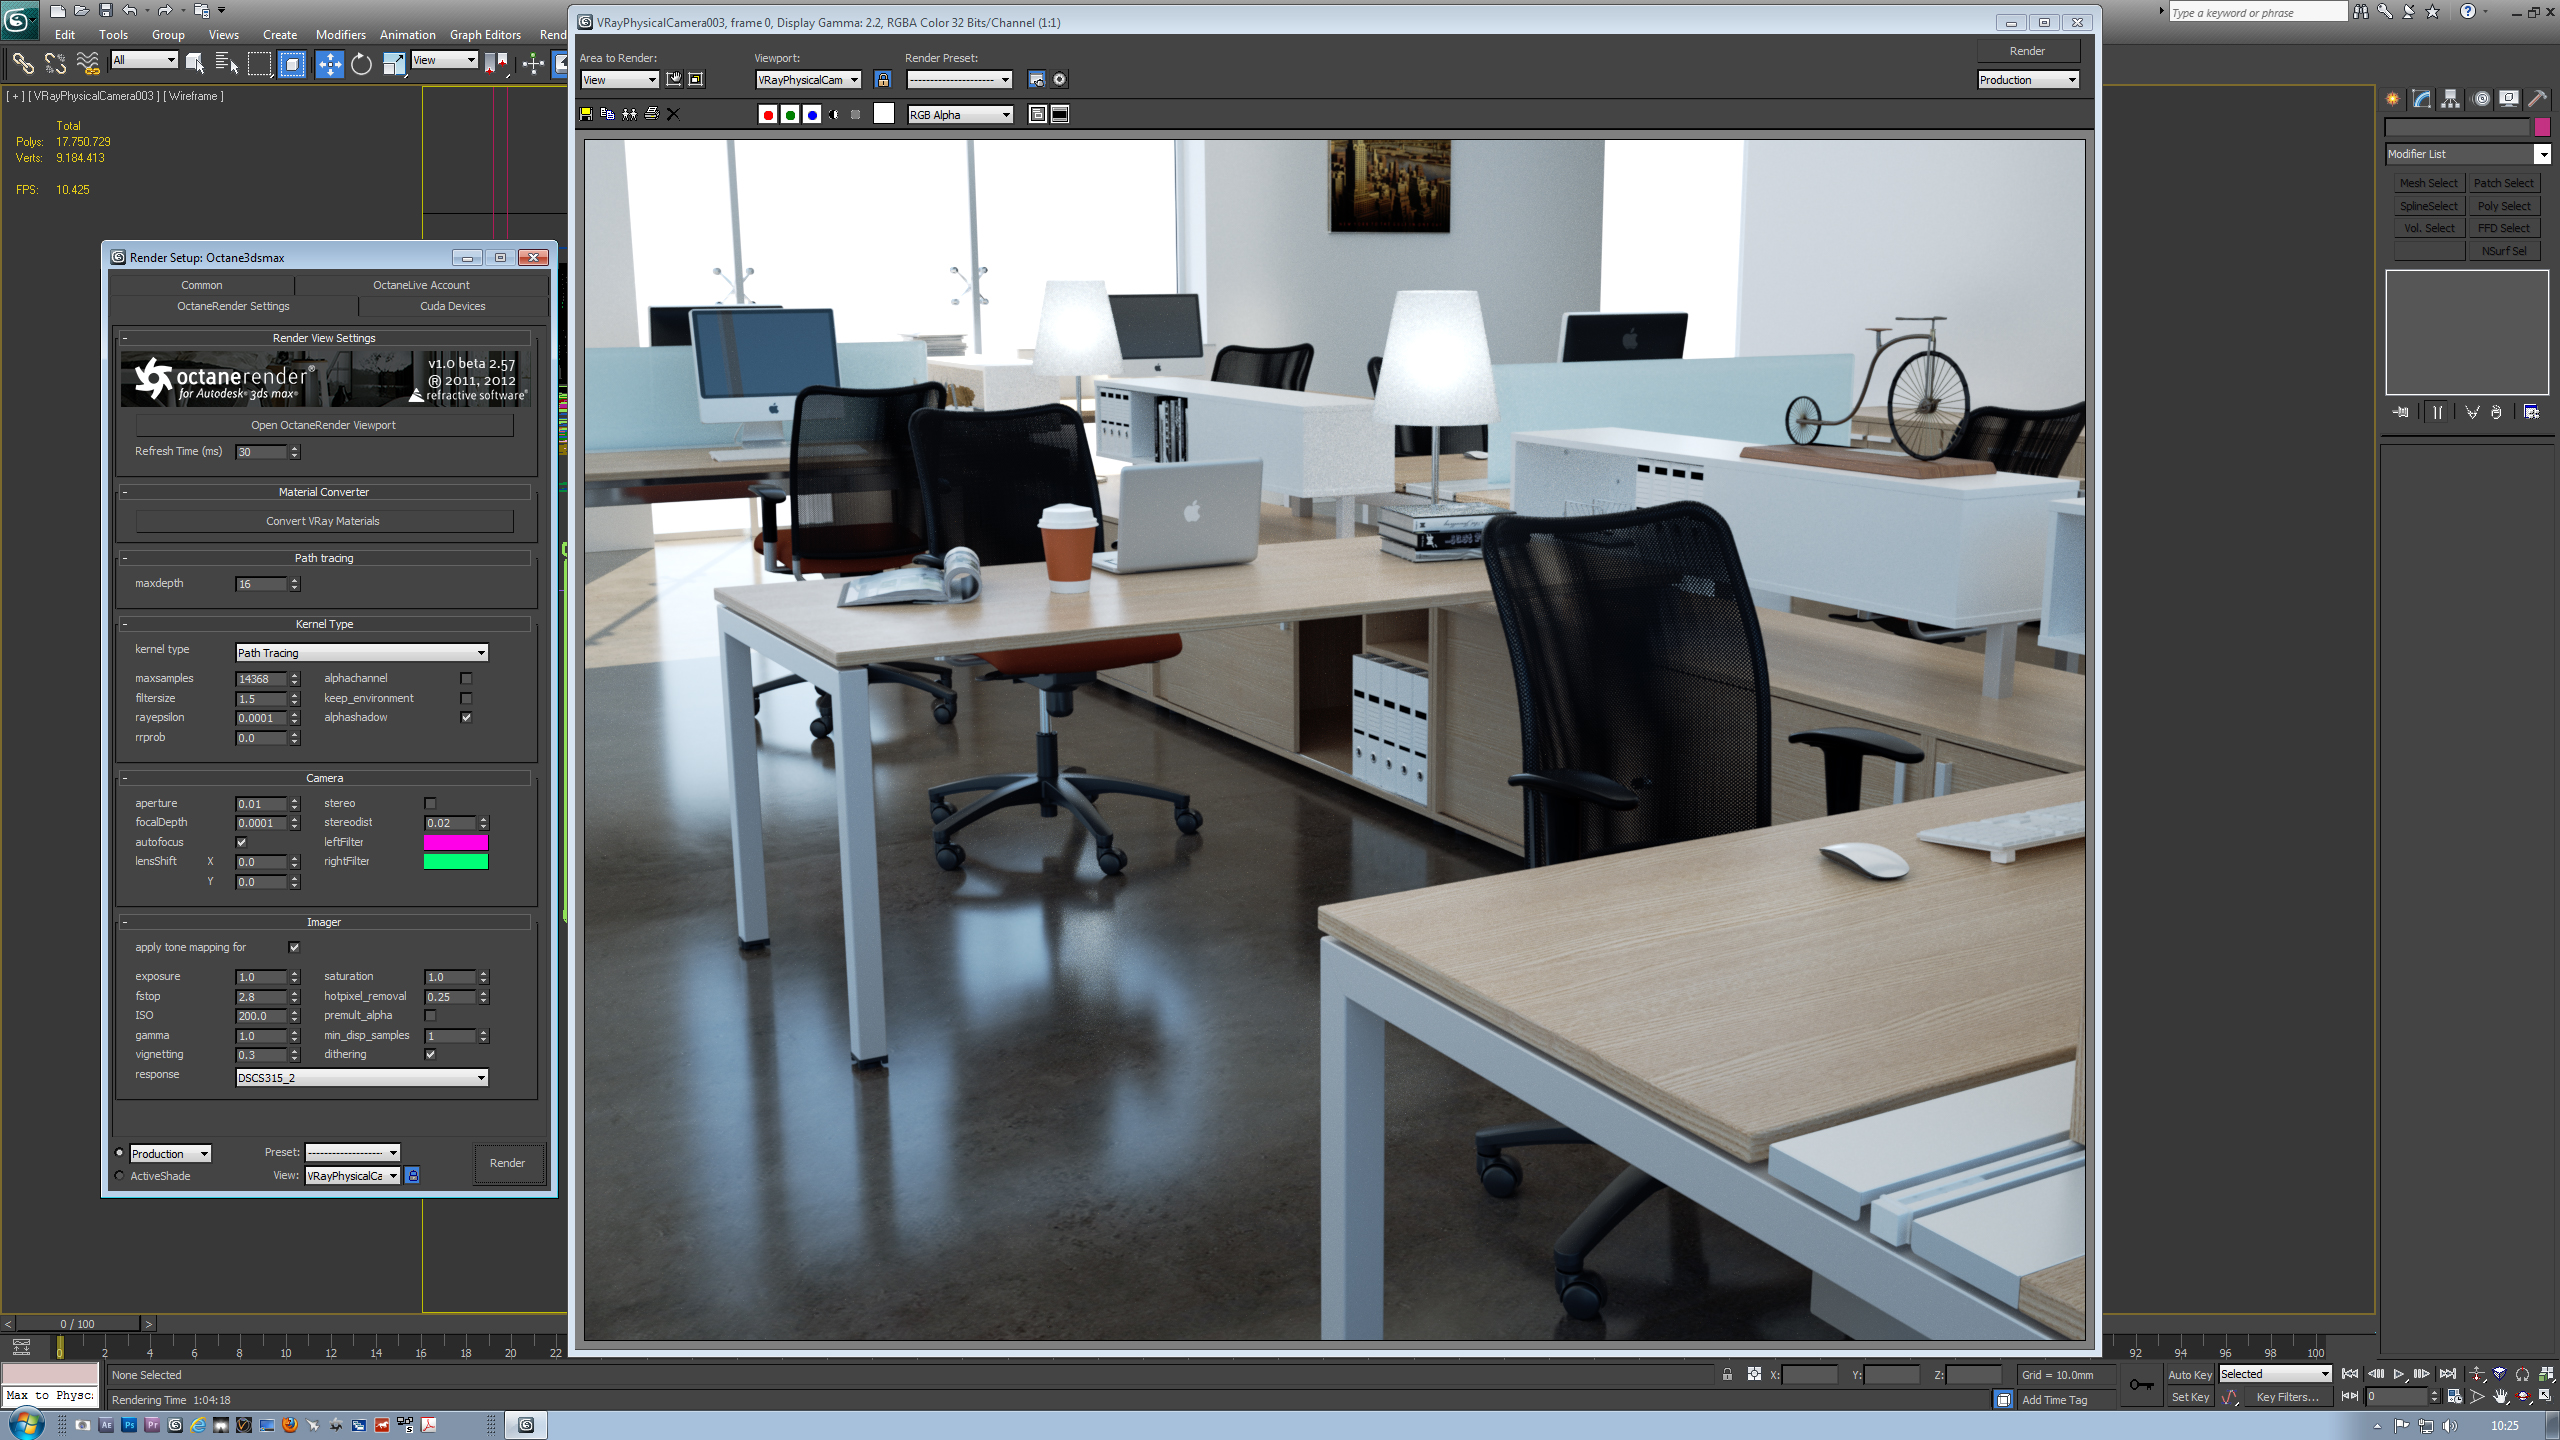
Task: Click the Auto Region Selected icon
Action: point(696,79)
